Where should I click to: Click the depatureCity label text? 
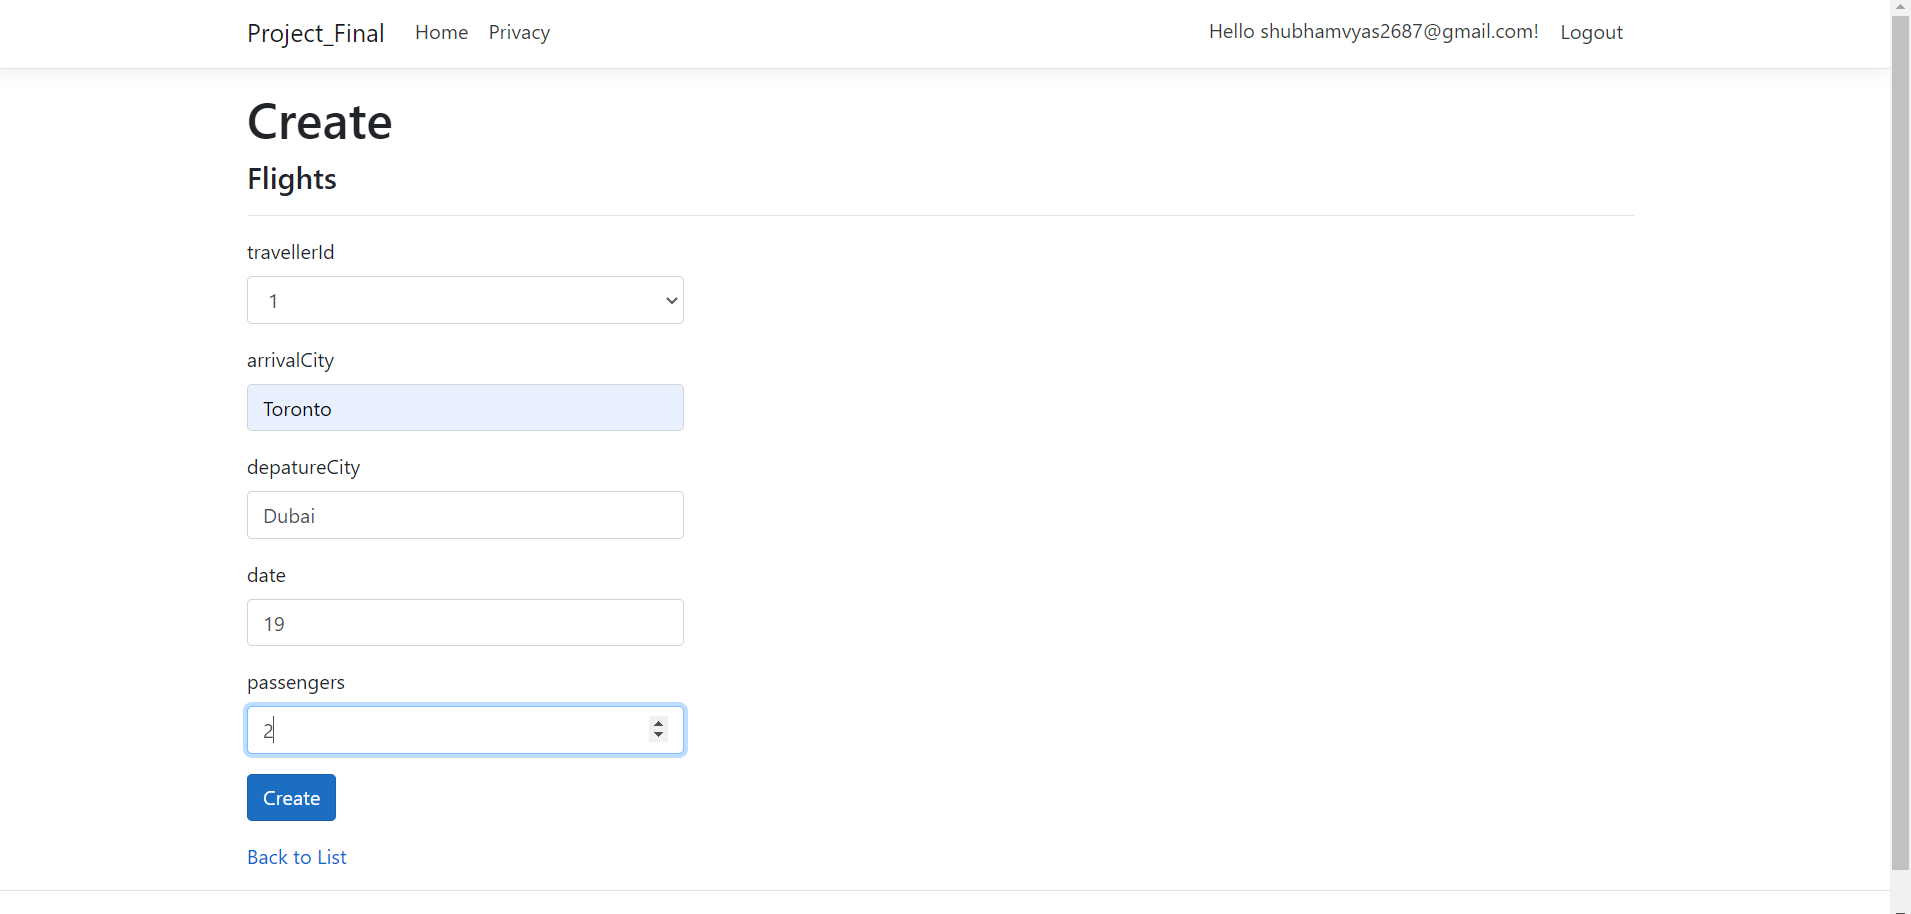tap(303, 467)
